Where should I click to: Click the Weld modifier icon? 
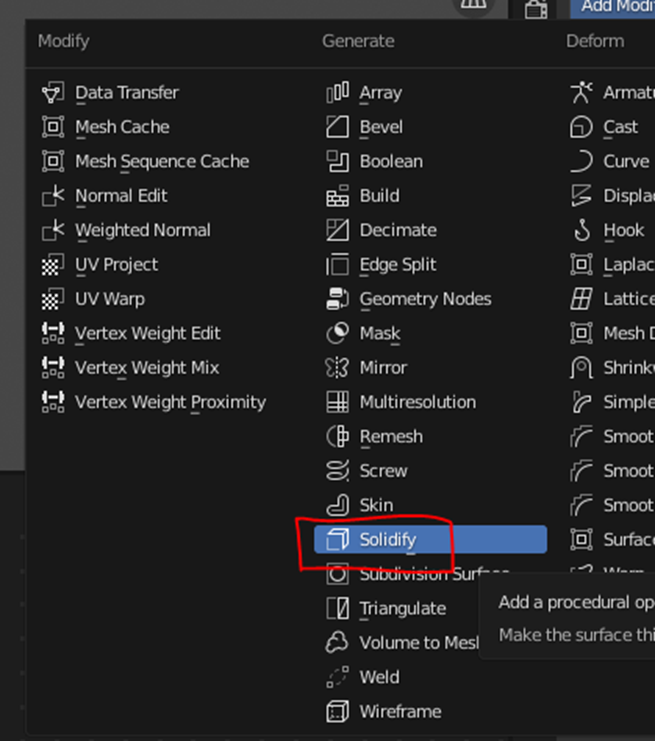point(337,677)
